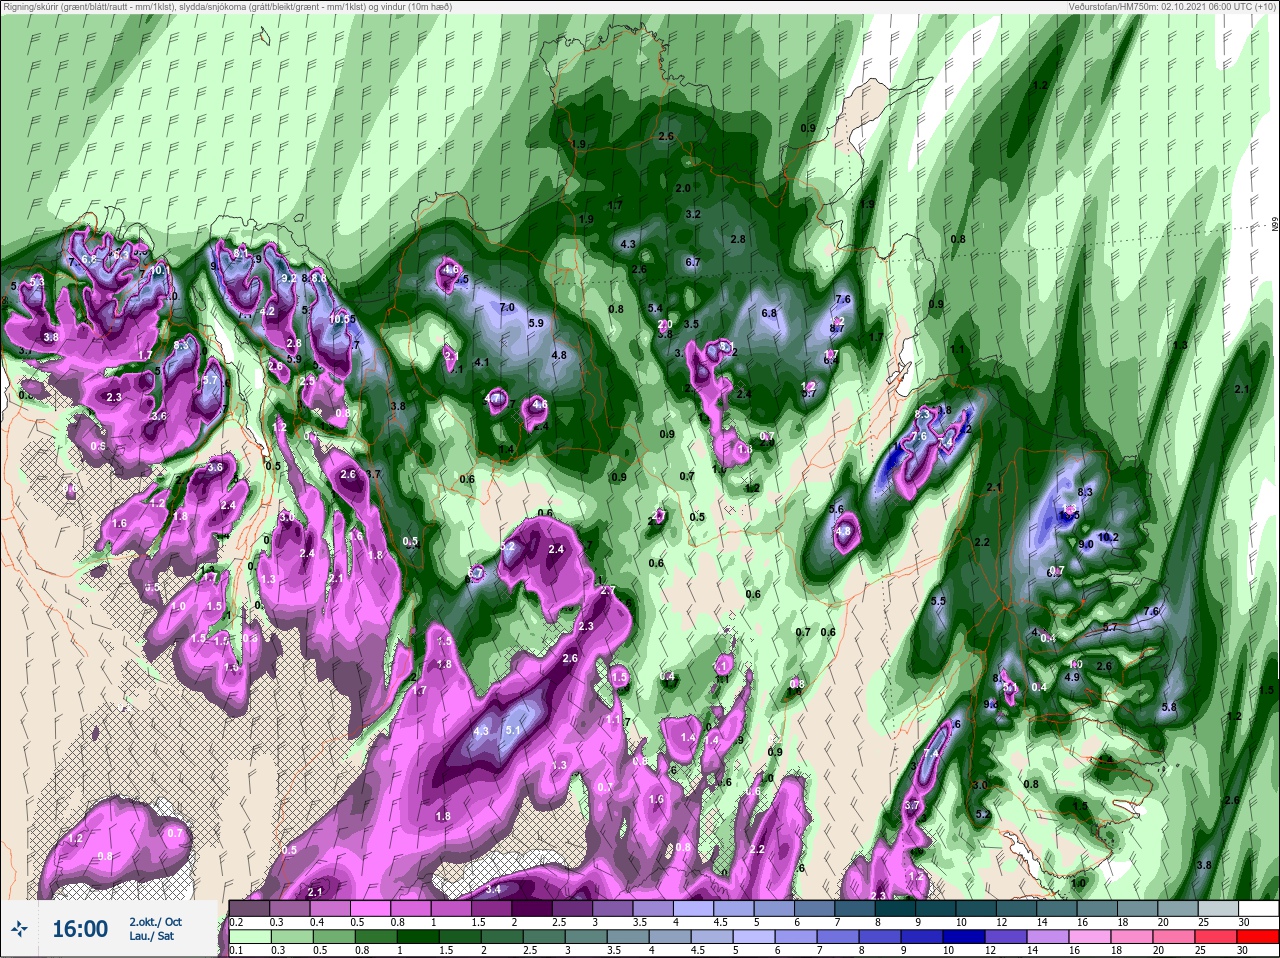Click the 5.2 precipitation value on map
Viewport: 1280px width, 958px height.
(983, 815)
